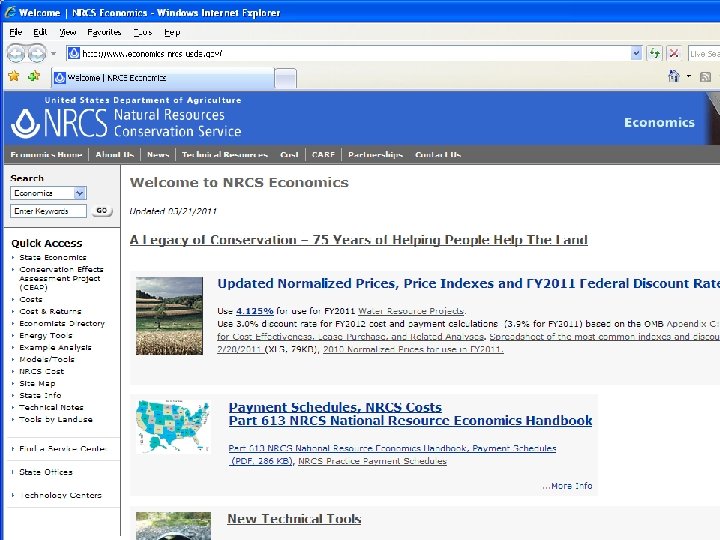
Task: Open Technology Centers sidebar link
Action: click(x=61, y=495)
